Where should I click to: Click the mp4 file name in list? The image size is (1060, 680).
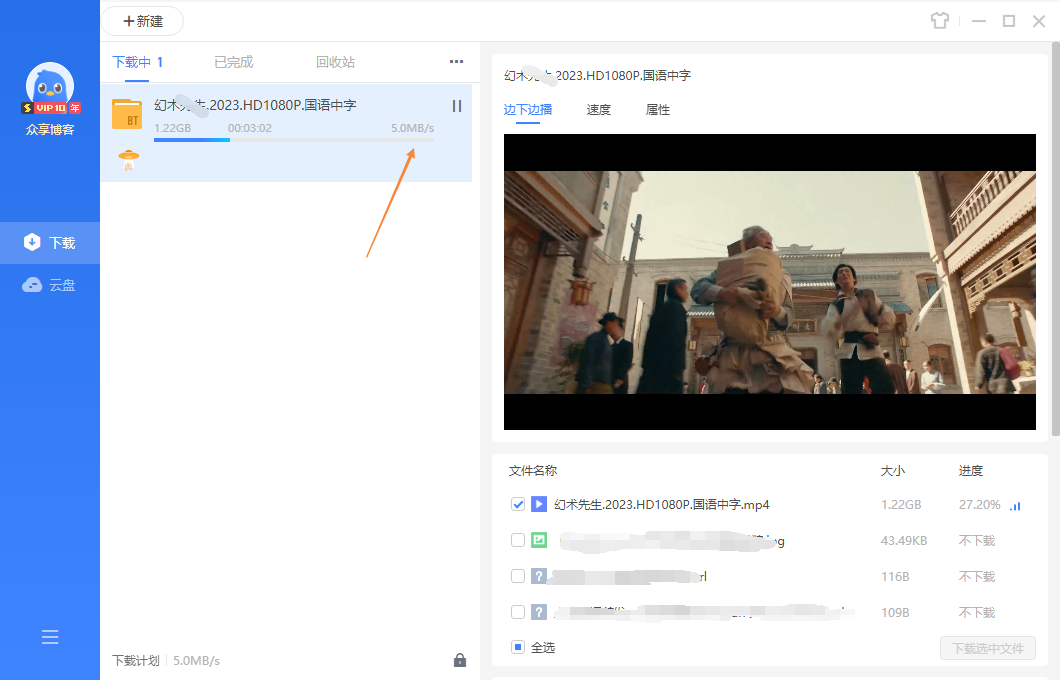(x=662, y=504)
